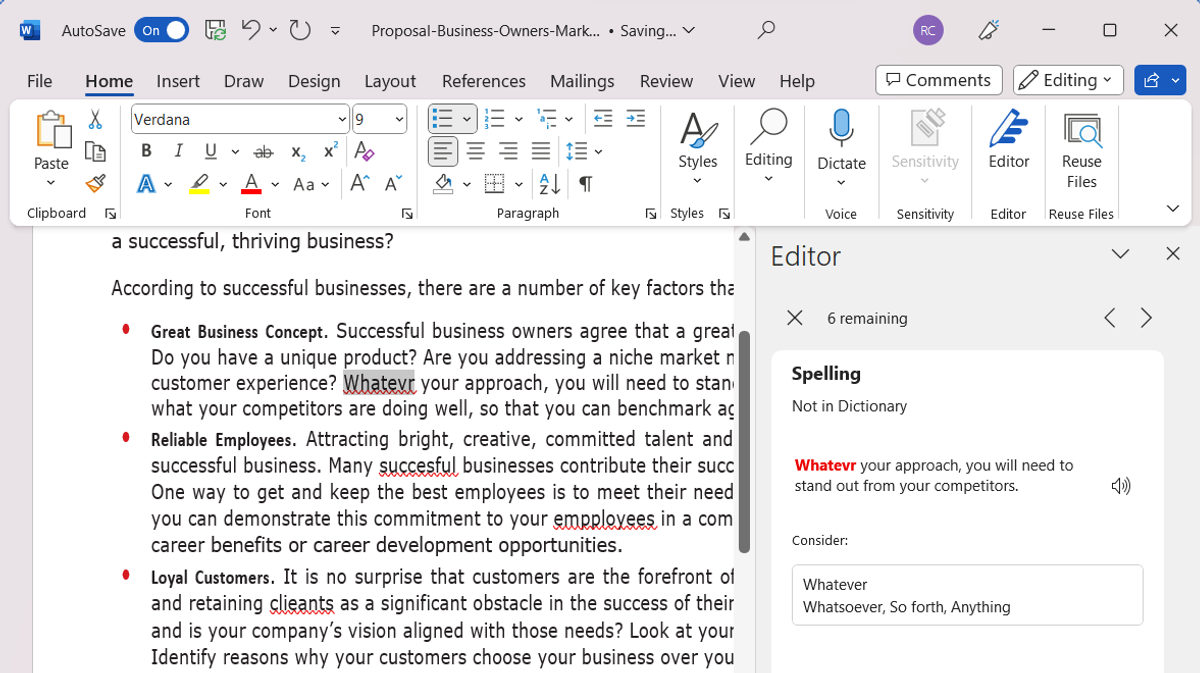Image resolution: width=1200 pixels, height=673 pixels.
Task: Apply strikethrough formatting
Action: tap(262, 151)
